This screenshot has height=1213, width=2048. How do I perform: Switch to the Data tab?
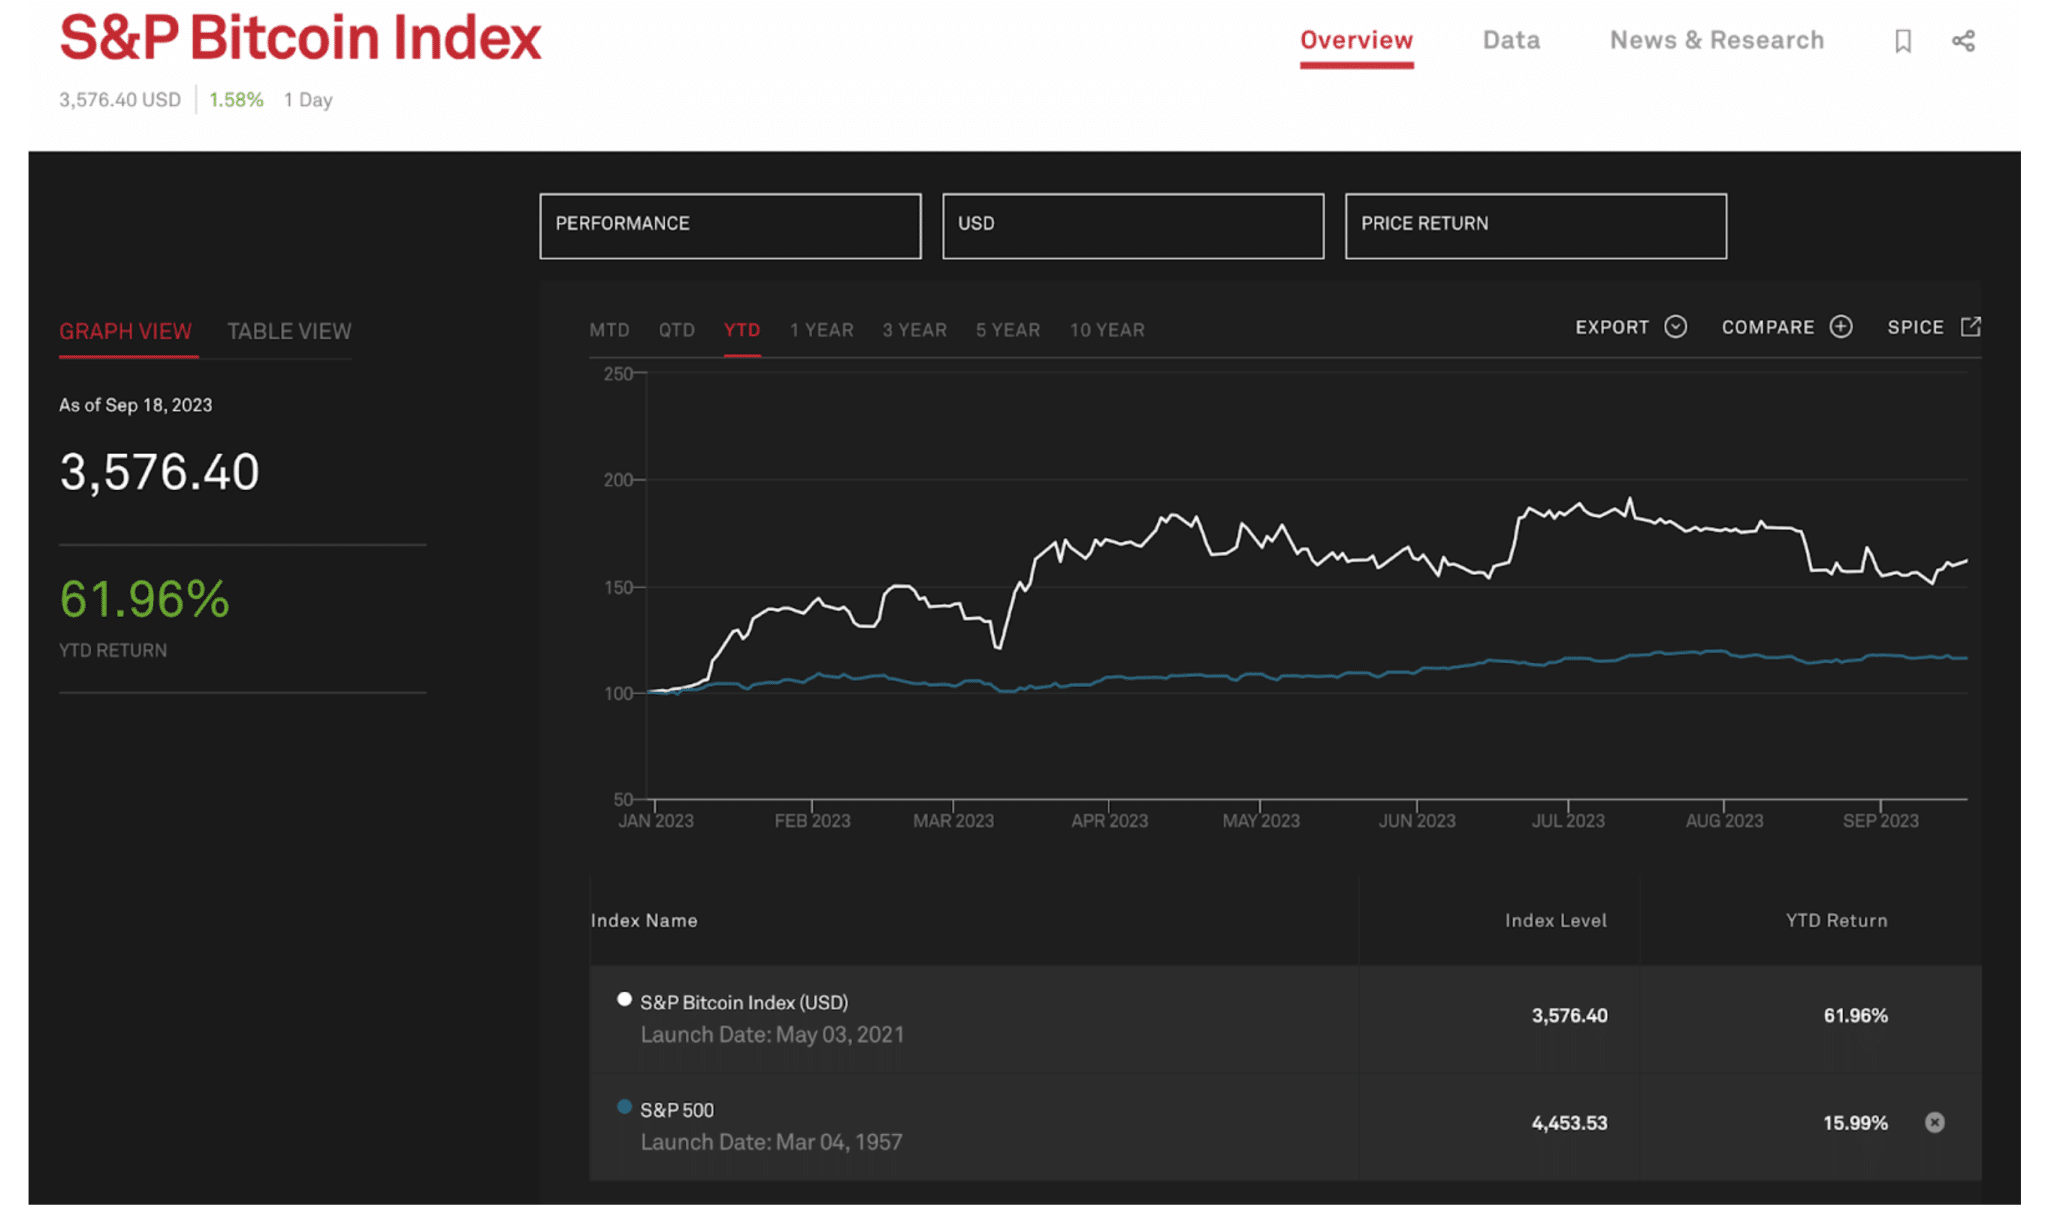point(1510,41)
